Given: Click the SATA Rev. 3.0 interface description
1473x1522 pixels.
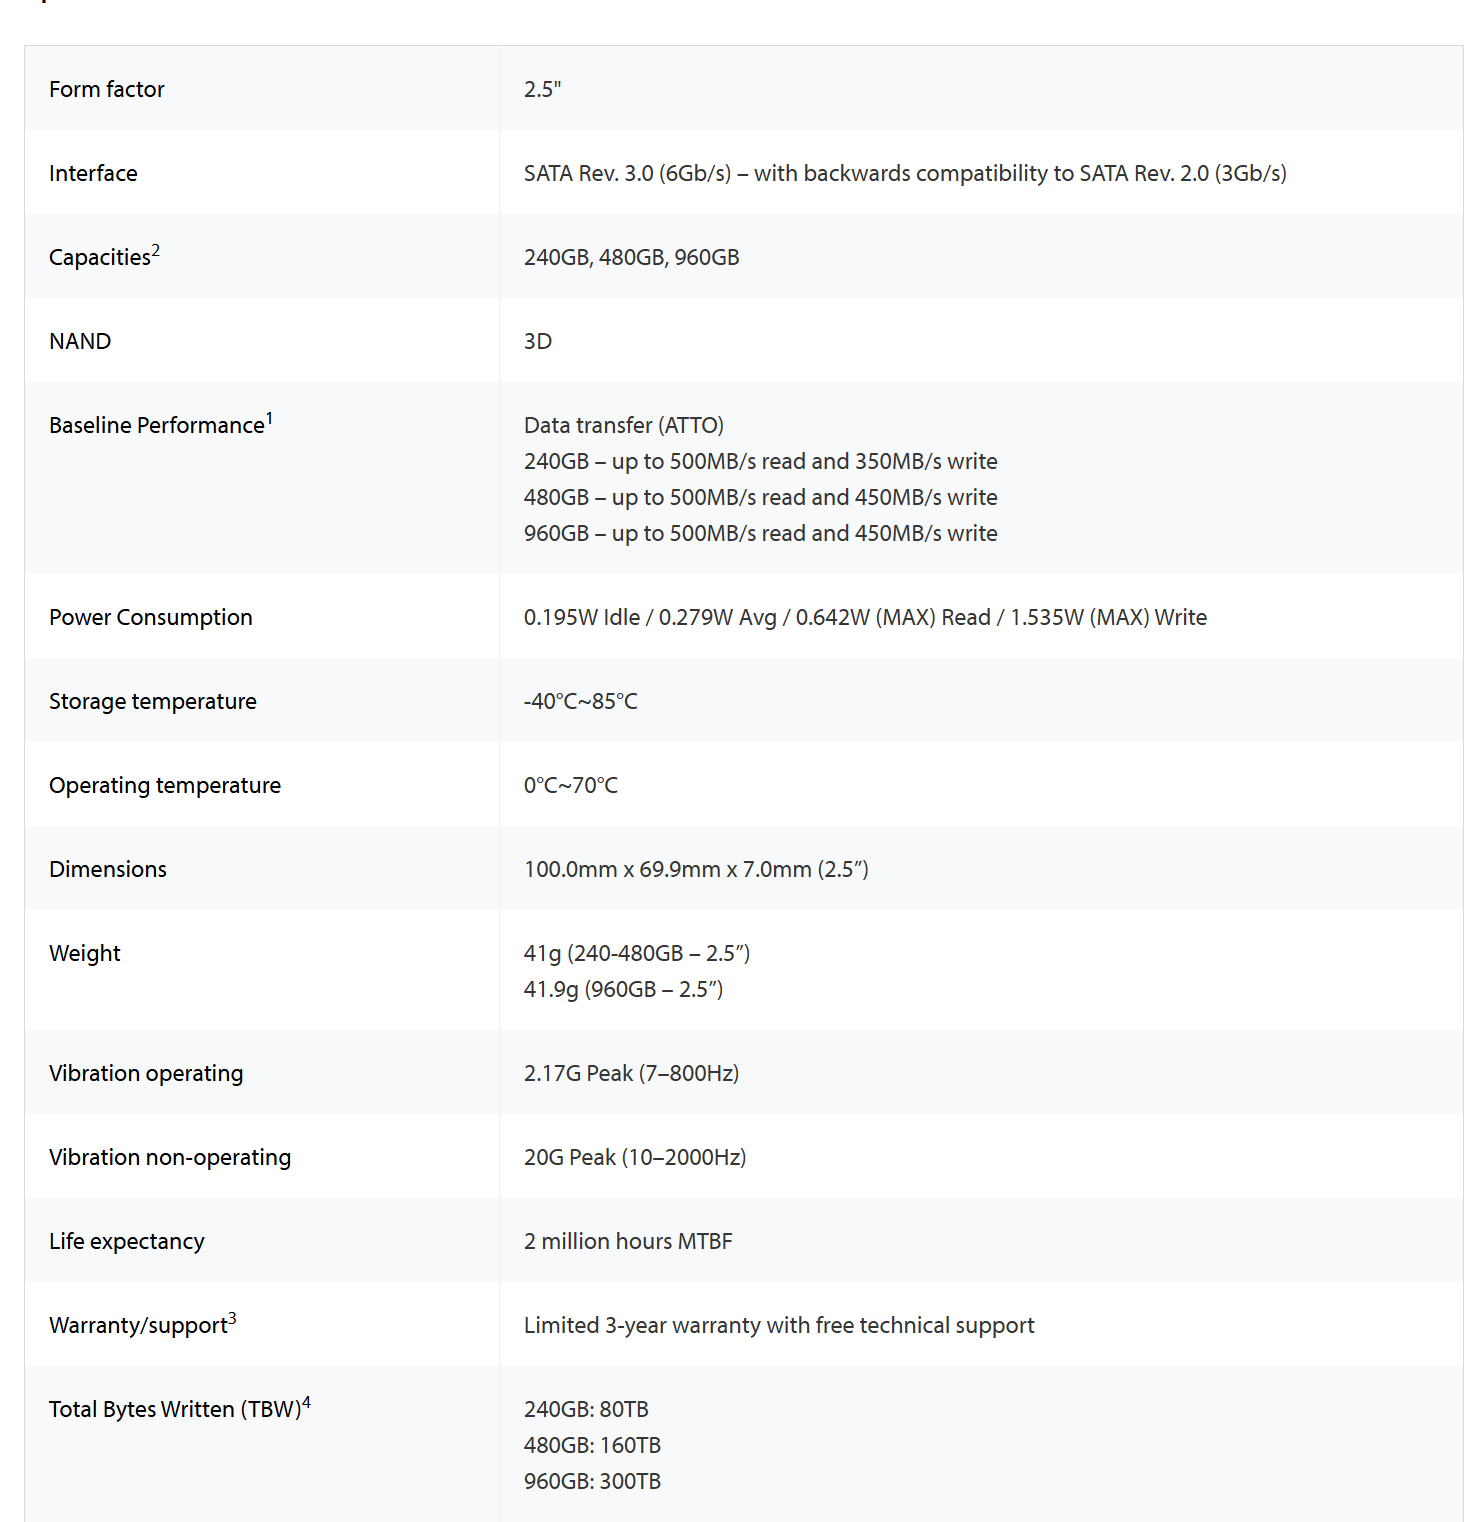Looking at the screenshot, I should (x=904, y=173).
